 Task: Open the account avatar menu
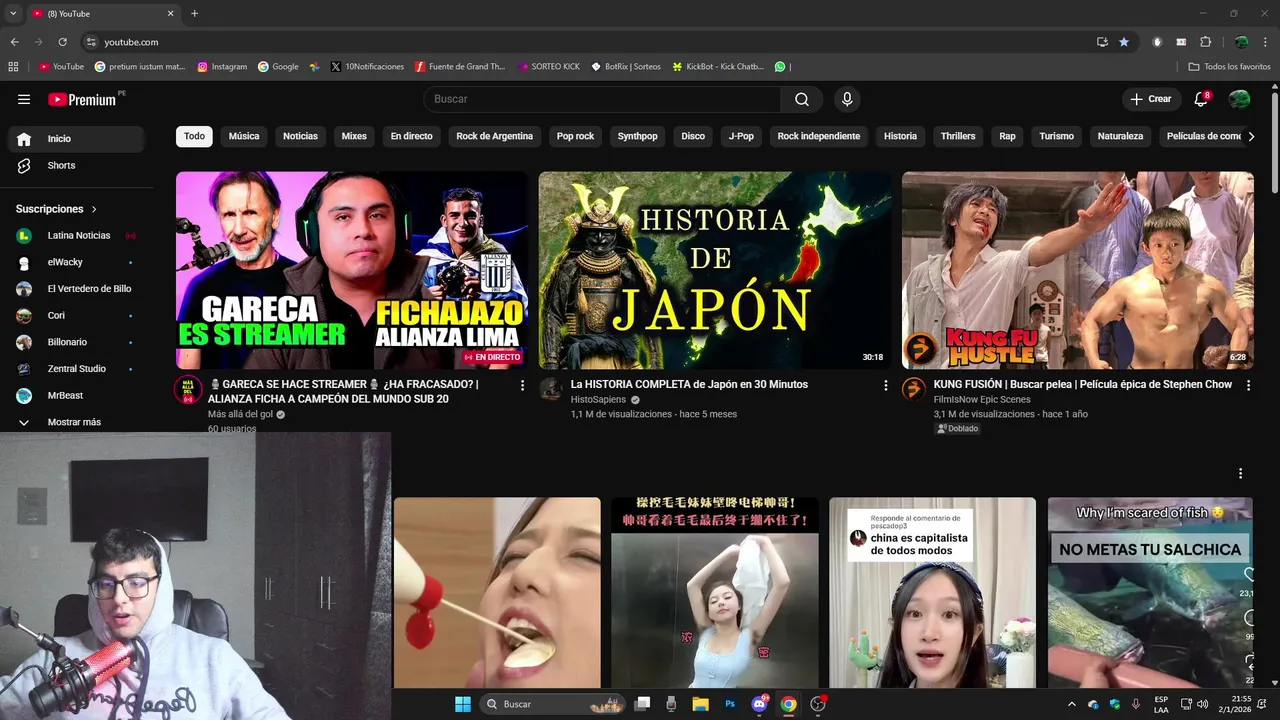[x=1239, y=99]
